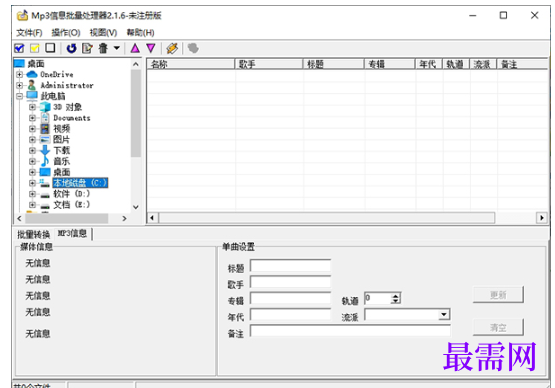Click the 此电脑 computer icon
The image size is (555, 388).
tap(32, 96)
